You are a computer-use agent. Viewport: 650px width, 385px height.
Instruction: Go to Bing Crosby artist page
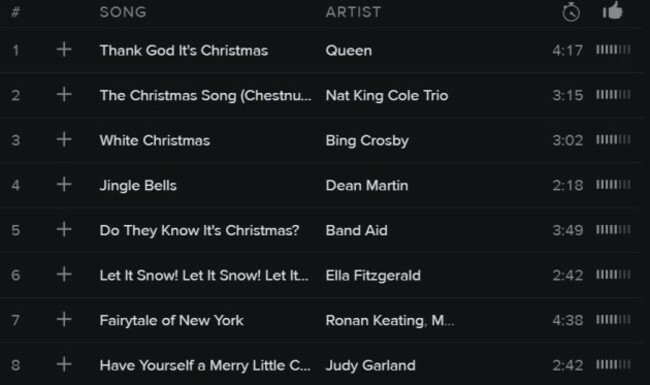point(367,140)
